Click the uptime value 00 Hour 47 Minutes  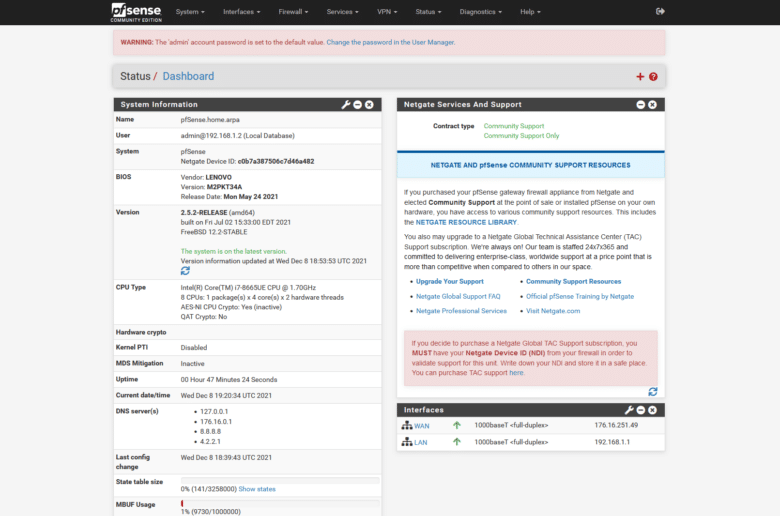(x=229, y=380)
